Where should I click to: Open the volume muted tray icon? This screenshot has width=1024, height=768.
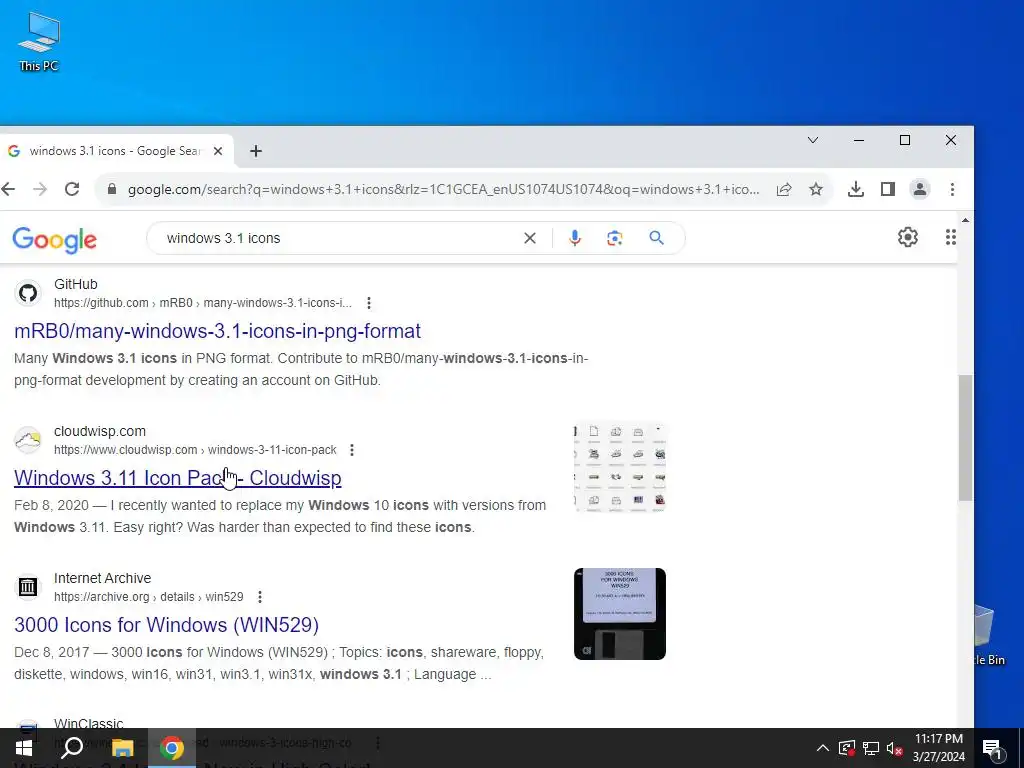coord(895,748)
